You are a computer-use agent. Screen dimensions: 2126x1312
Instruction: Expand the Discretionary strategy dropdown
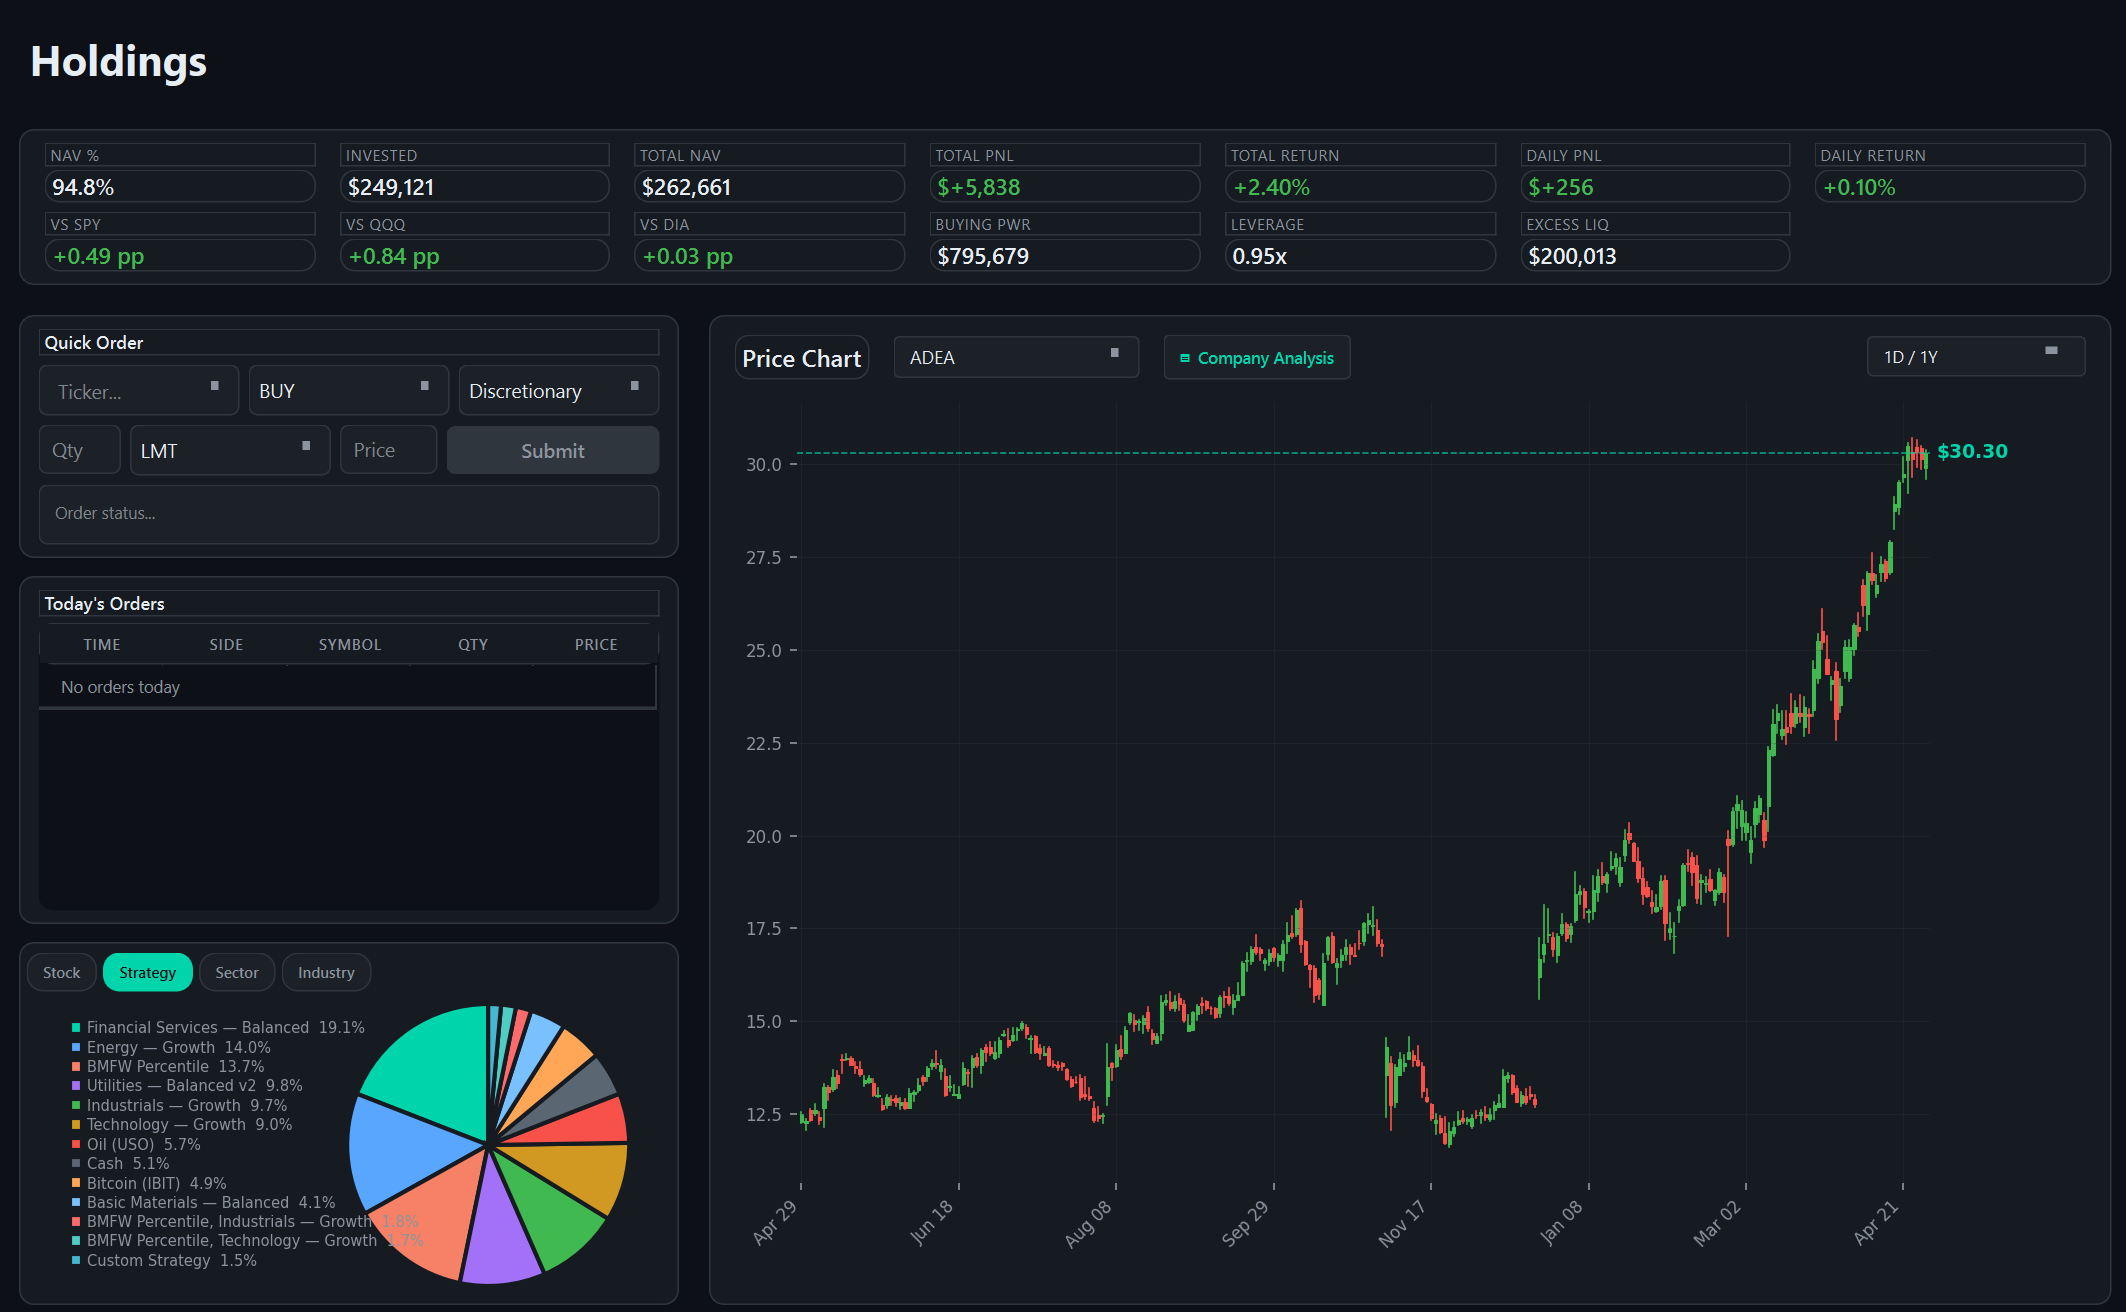click(x=557, y=390)
